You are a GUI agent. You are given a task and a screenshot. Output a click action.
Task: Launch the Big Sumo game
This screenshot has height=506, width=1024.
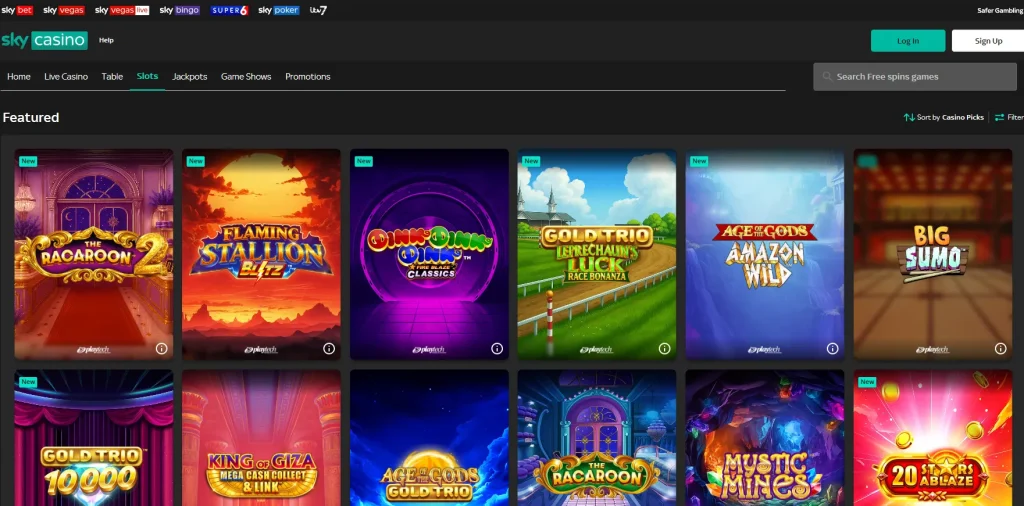933,254
